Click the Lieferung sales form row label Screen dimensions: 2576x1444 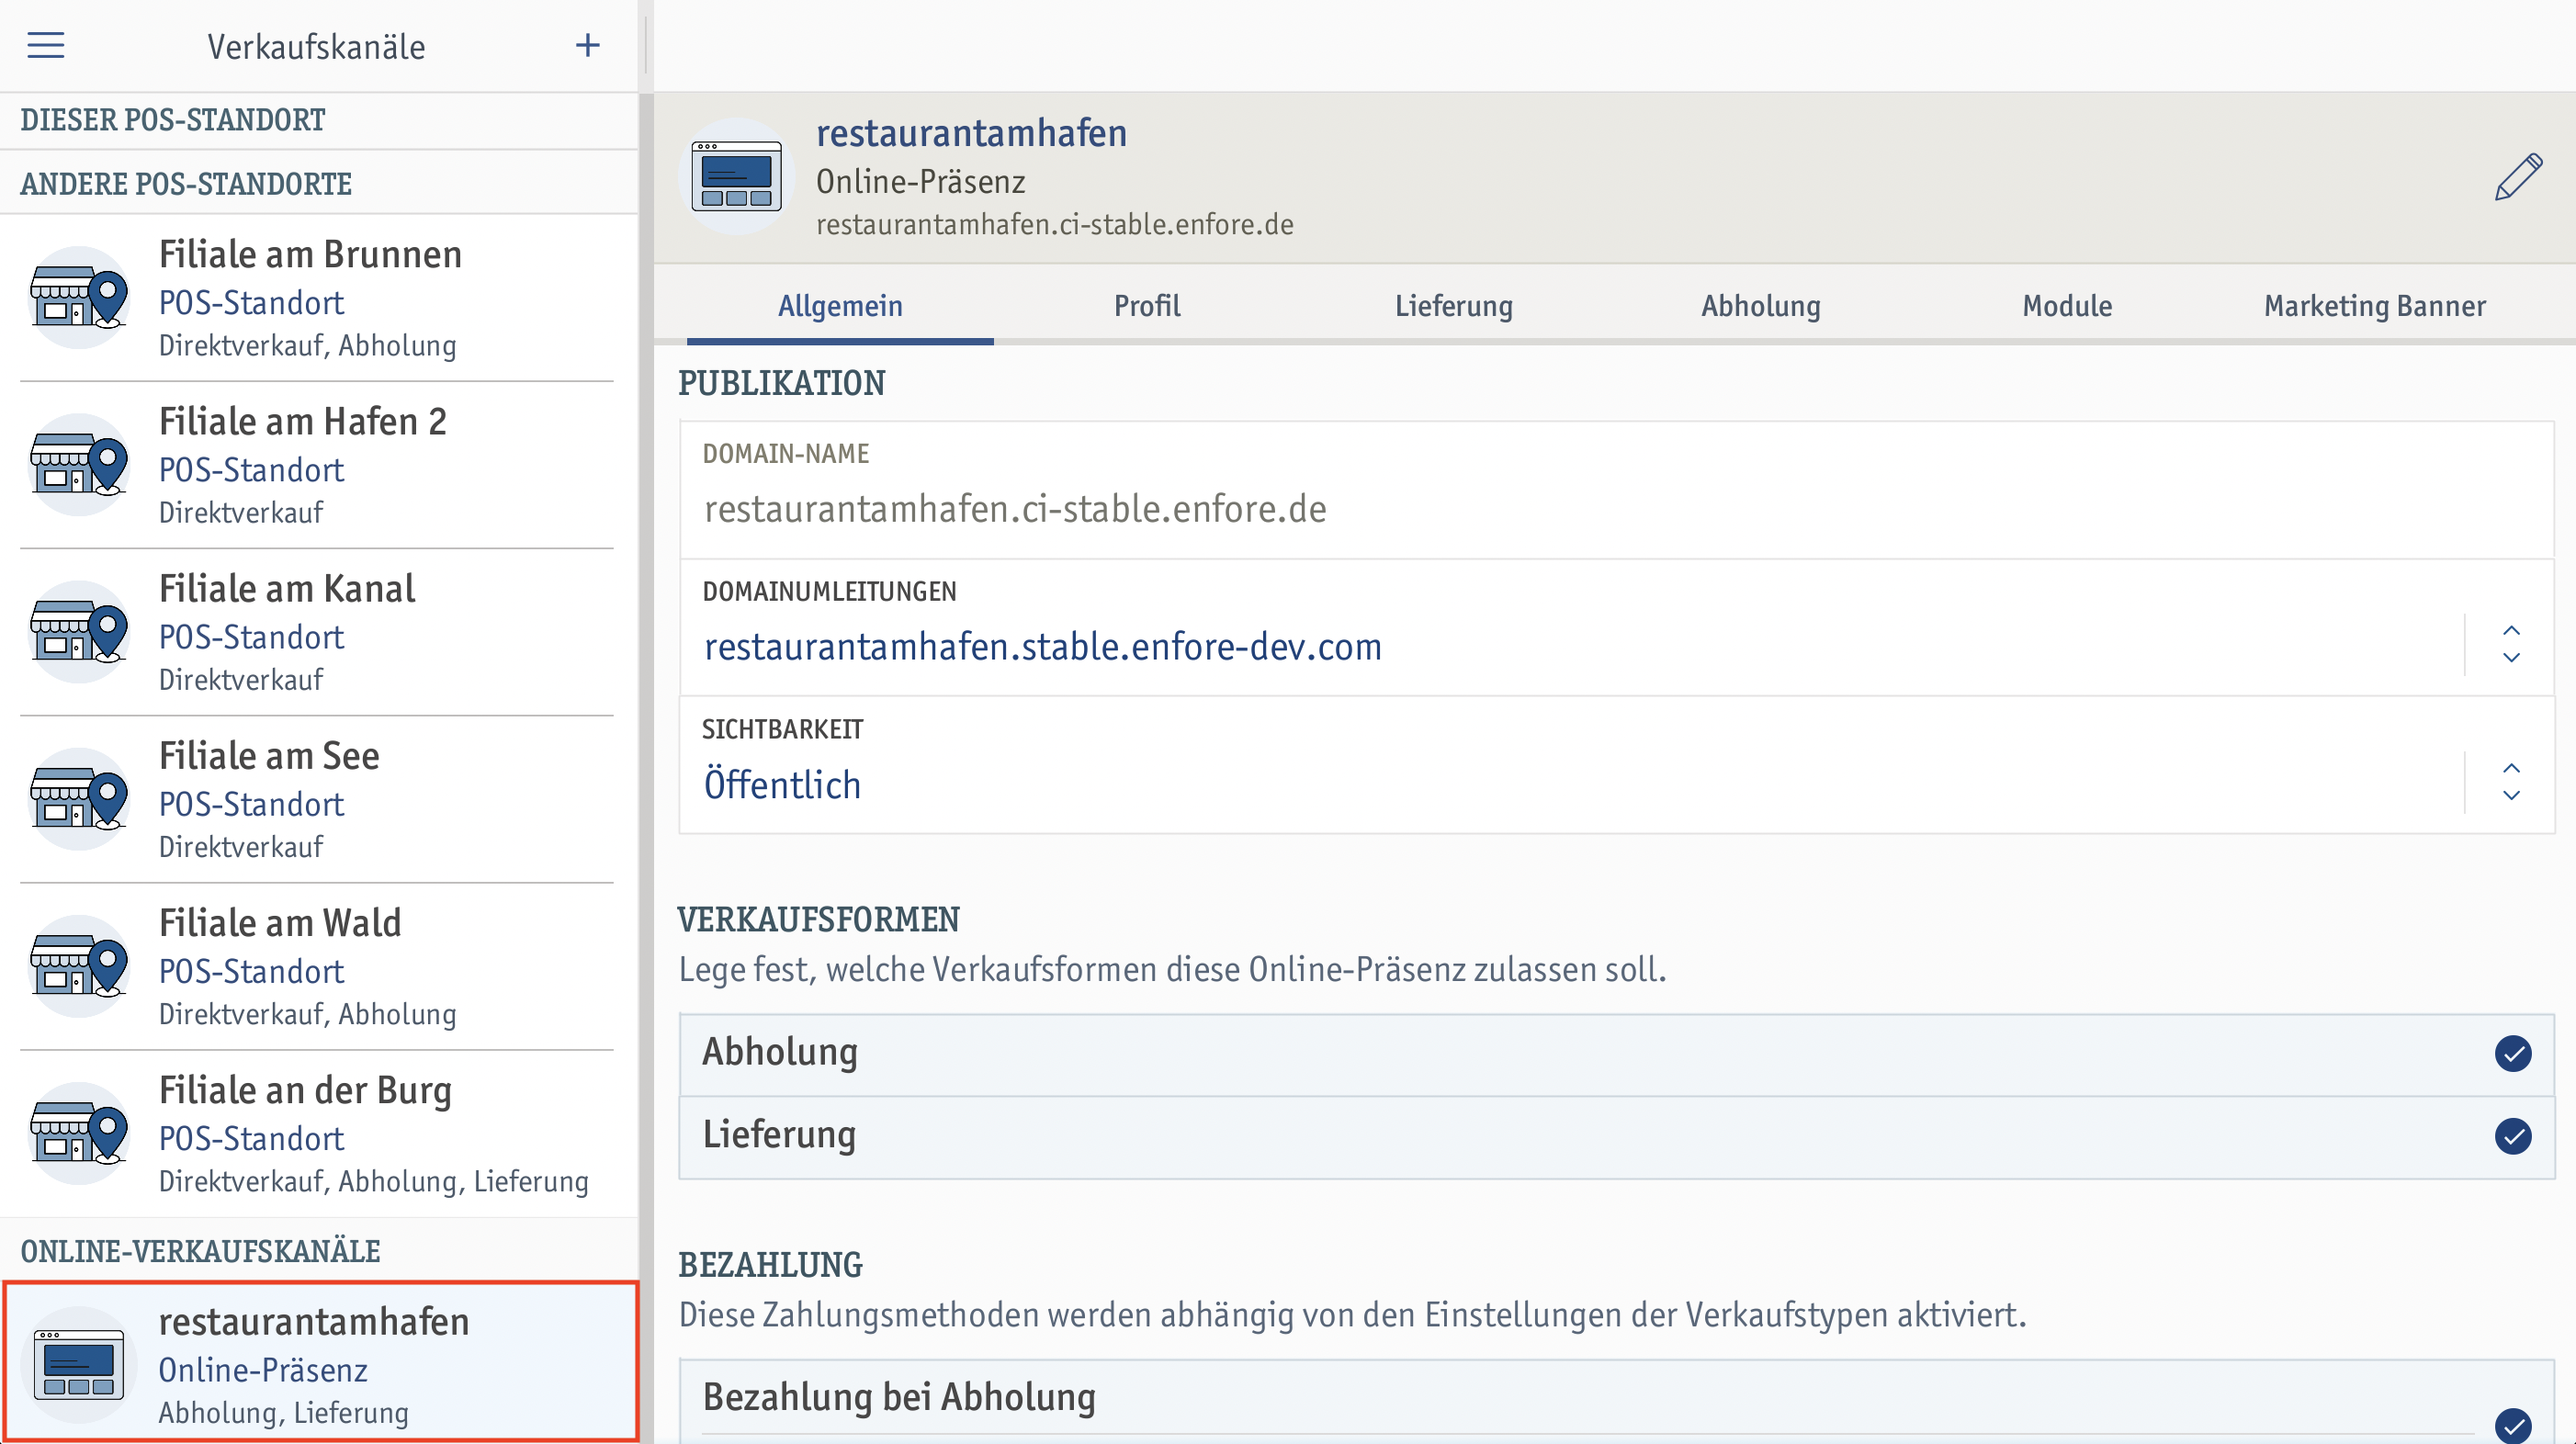[x=779, y=1134]
